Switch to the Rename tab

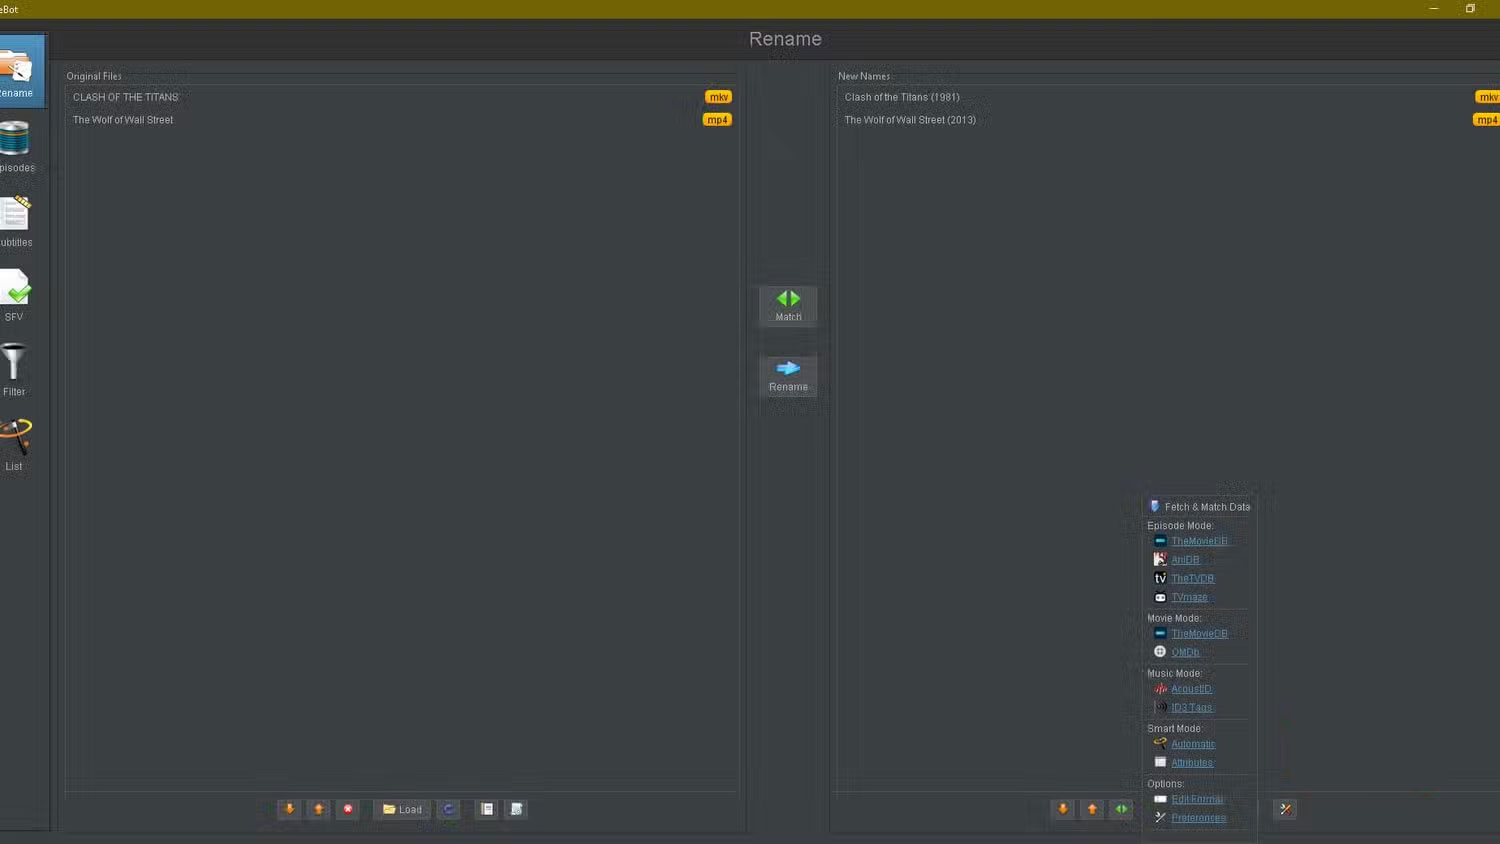point(20,70)
